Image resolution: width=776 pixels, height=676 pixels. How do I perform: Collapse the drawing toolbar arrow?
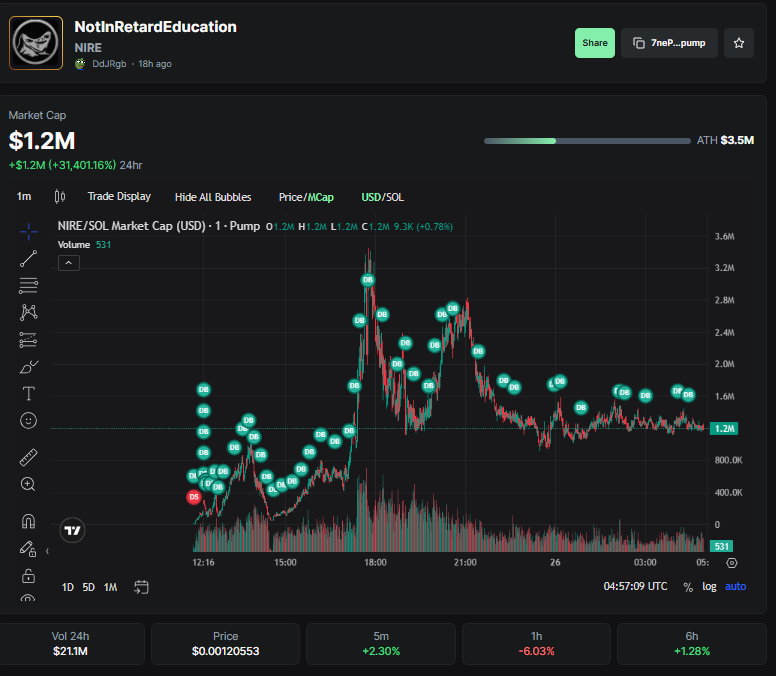click(48, 551)
